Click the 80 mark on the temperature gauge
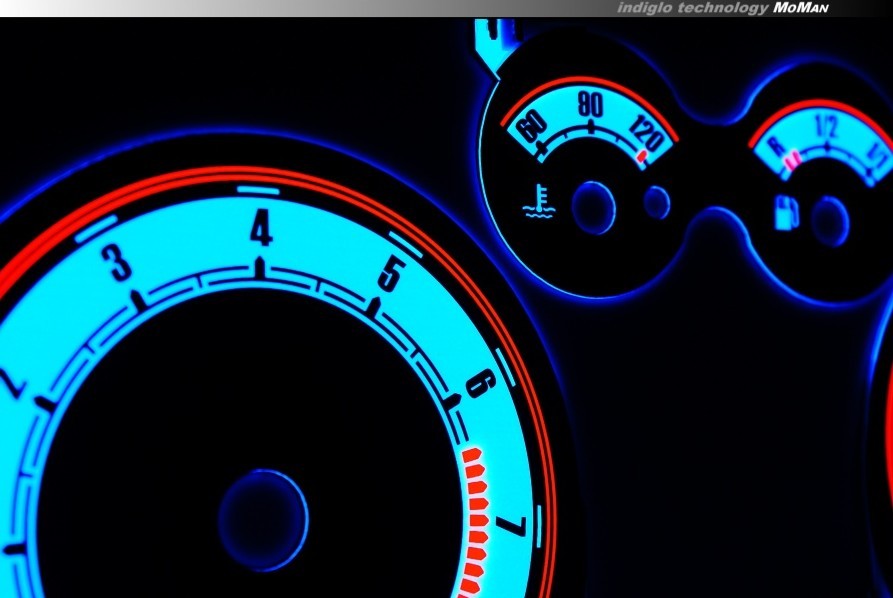Screen dimensions: 893x598 (x=590, y=105)
